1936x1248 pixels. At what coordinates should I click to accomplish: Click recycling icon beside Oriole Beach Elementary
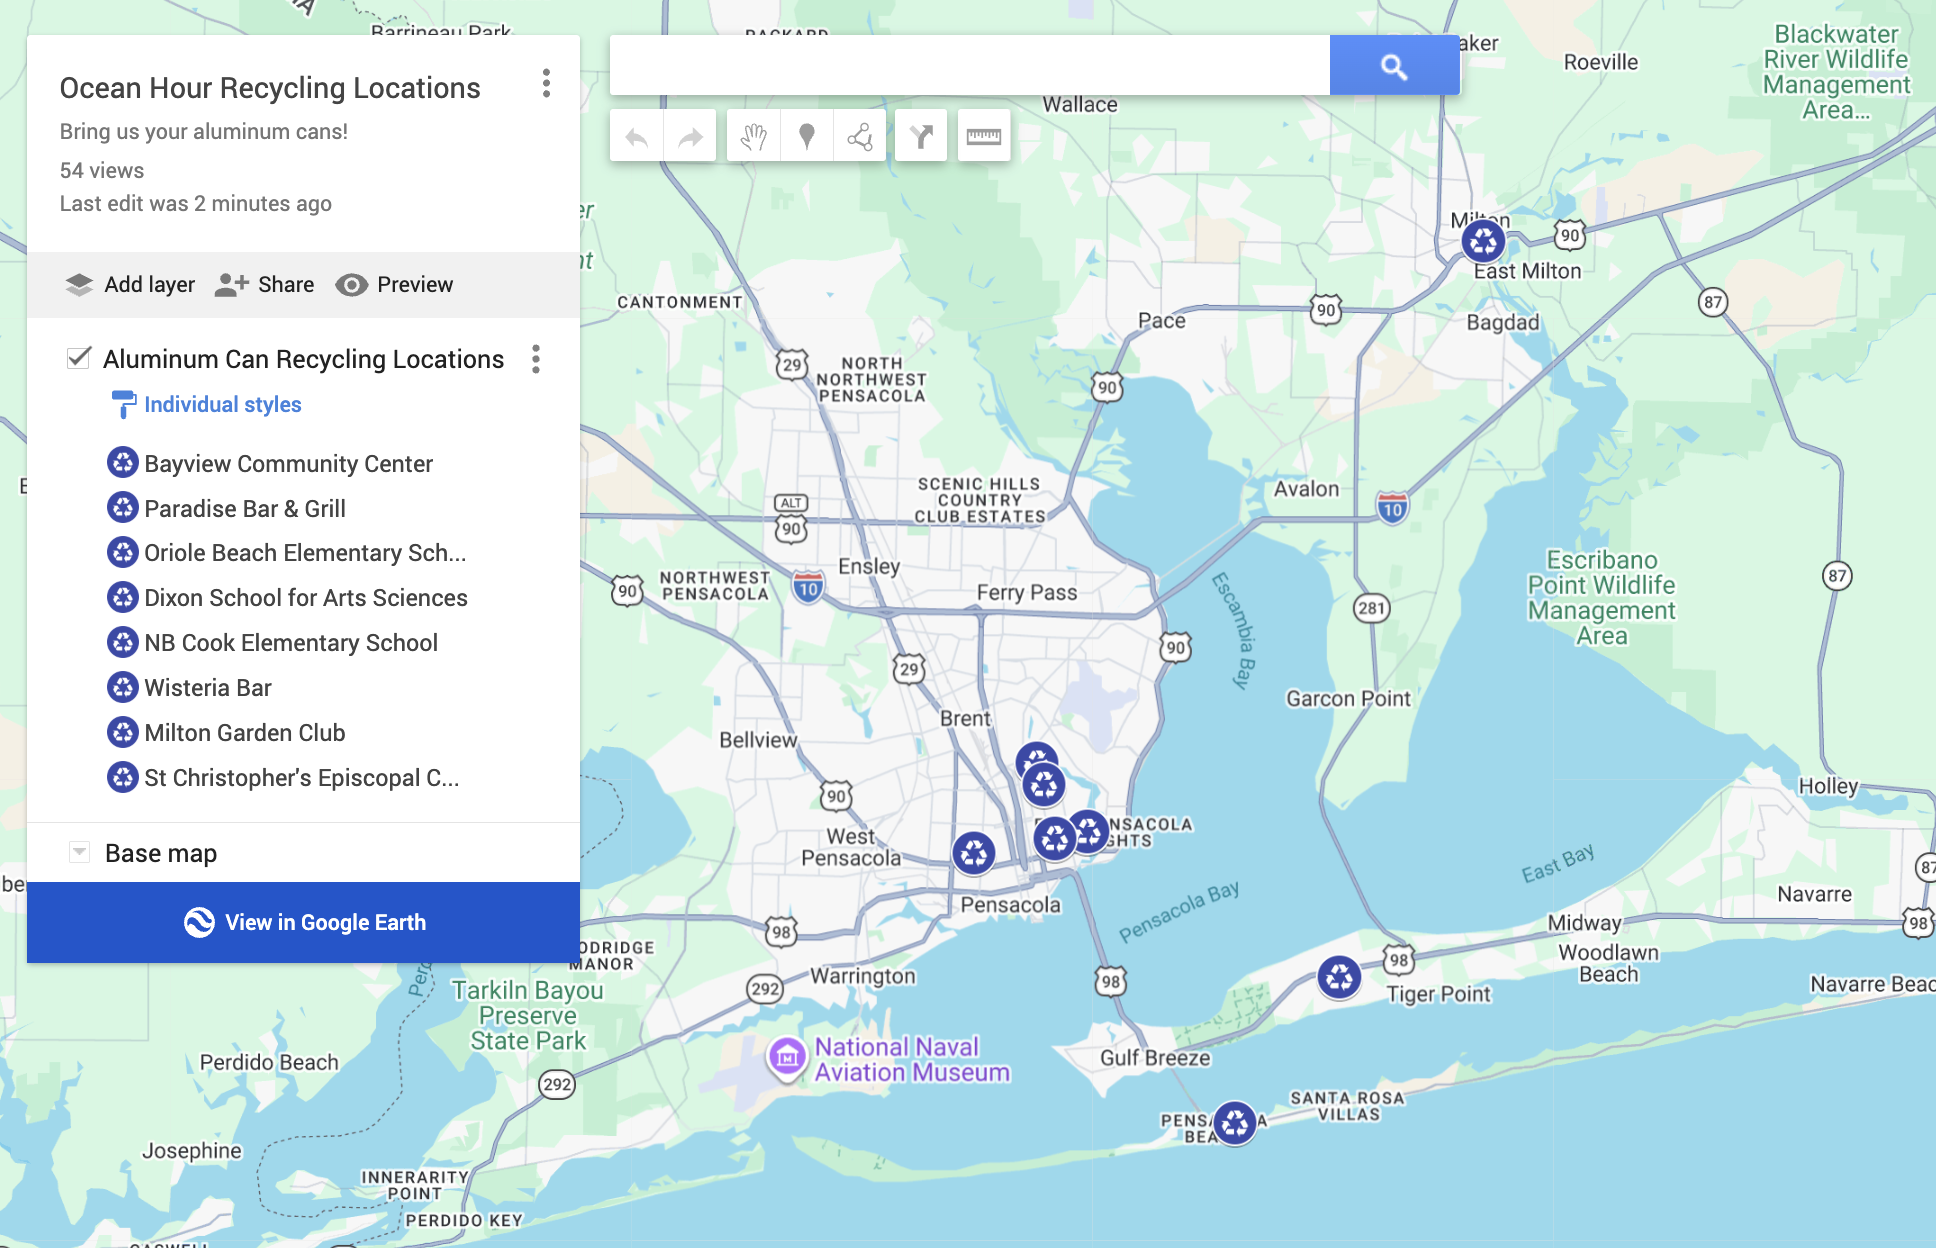123,552
